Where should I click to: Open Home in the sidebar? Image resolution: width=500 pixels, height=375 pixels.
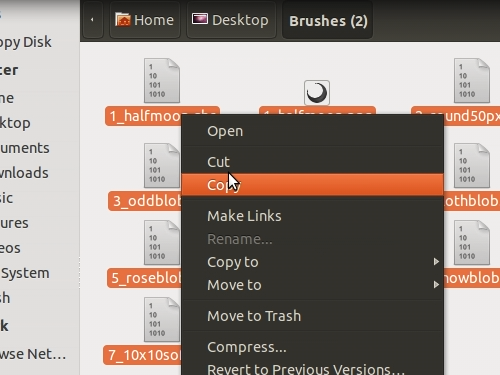pos(7,98)
